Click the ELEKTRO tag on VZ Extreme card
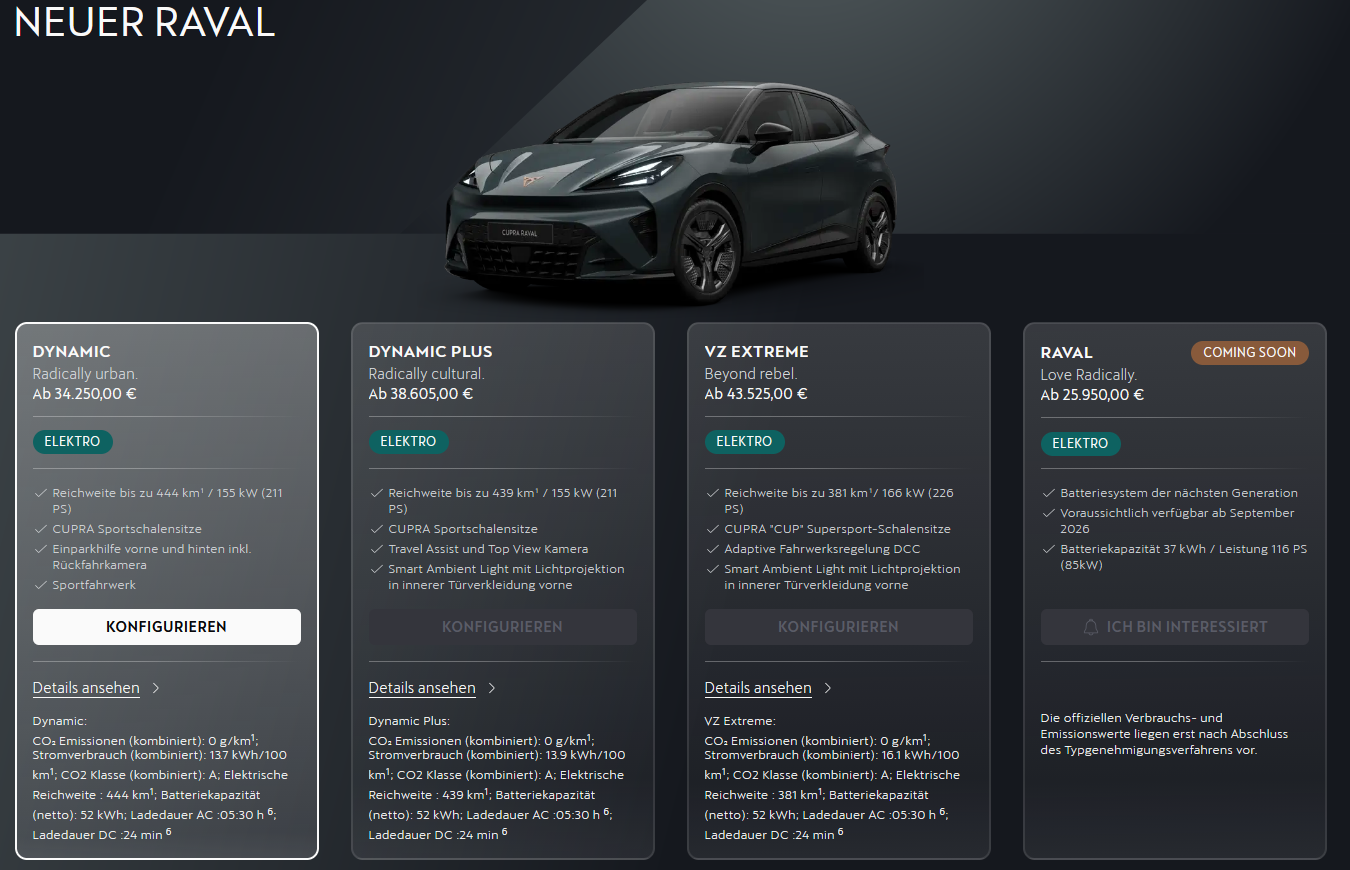Image resolution: width=1350 pixels, height=870 pixels. tap(745, 441)
